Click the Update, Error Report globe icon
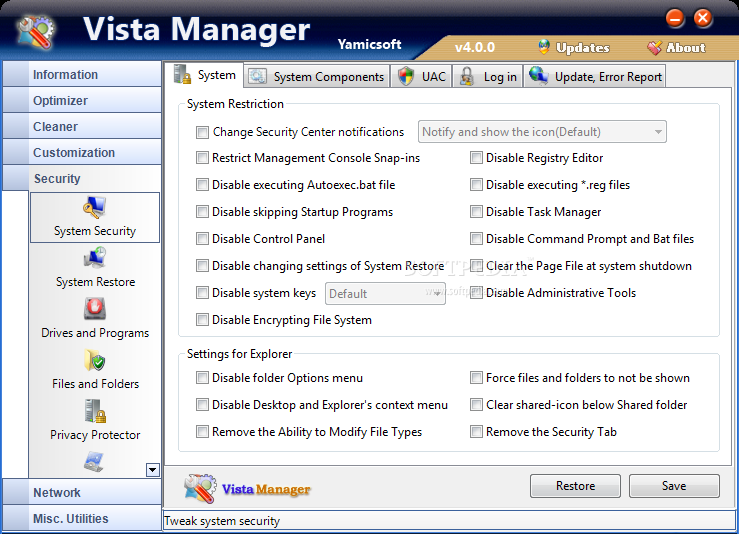The width and height of the screenshot is (739, 534). click(538, 75)
